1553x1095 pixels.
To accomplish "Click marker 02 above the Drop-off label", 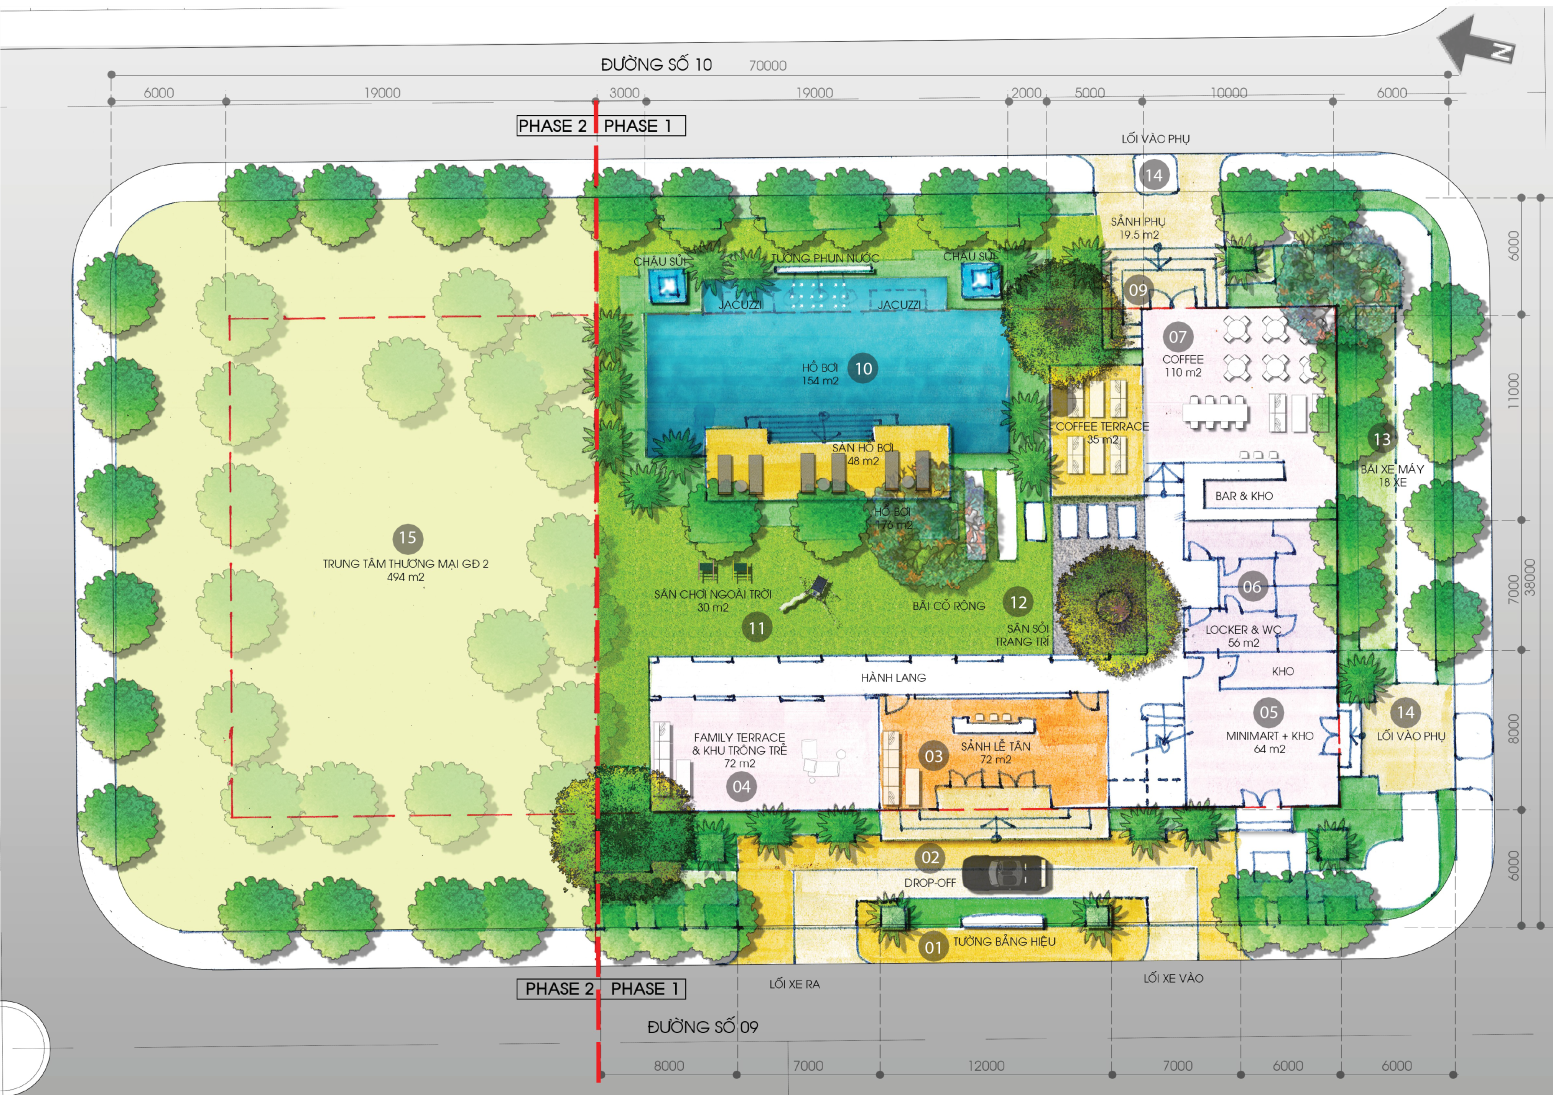I will click(x=930, y=857).
